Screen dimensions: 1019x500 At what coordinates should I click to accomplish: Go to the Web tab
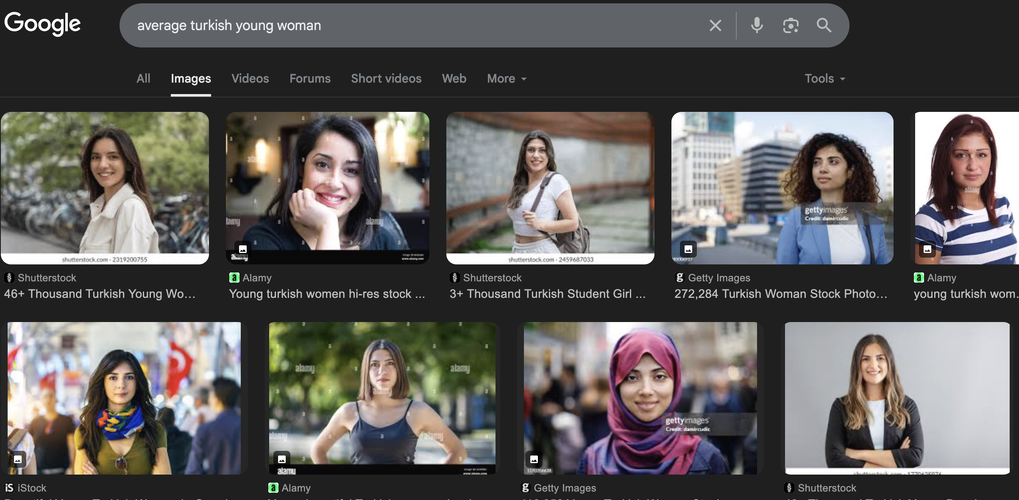(454, 78)
